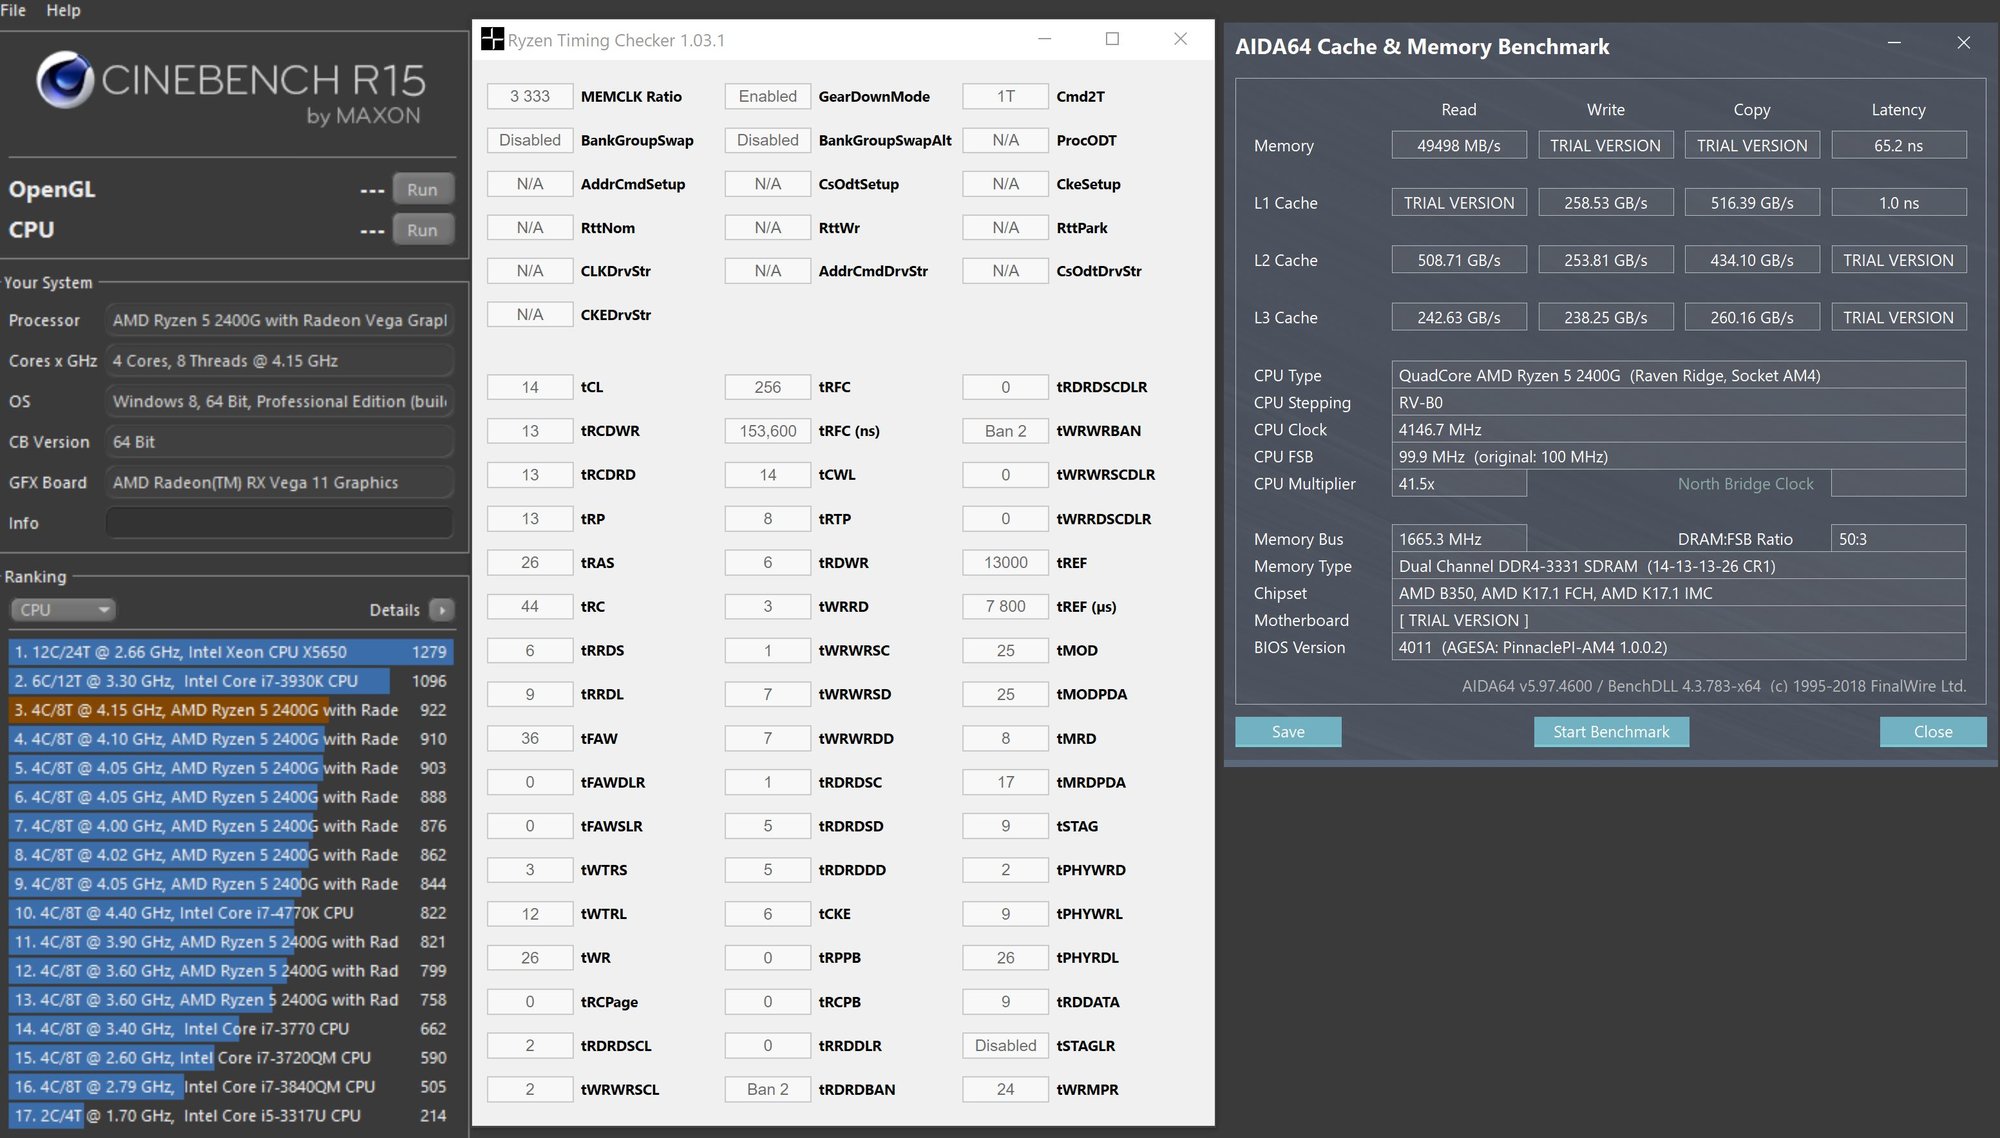This screenshot has width=2000, height=1138.
Task: Click the CPU Multiplier 41.5x field
Action: pyautogui.click(x=1459, y=484)
